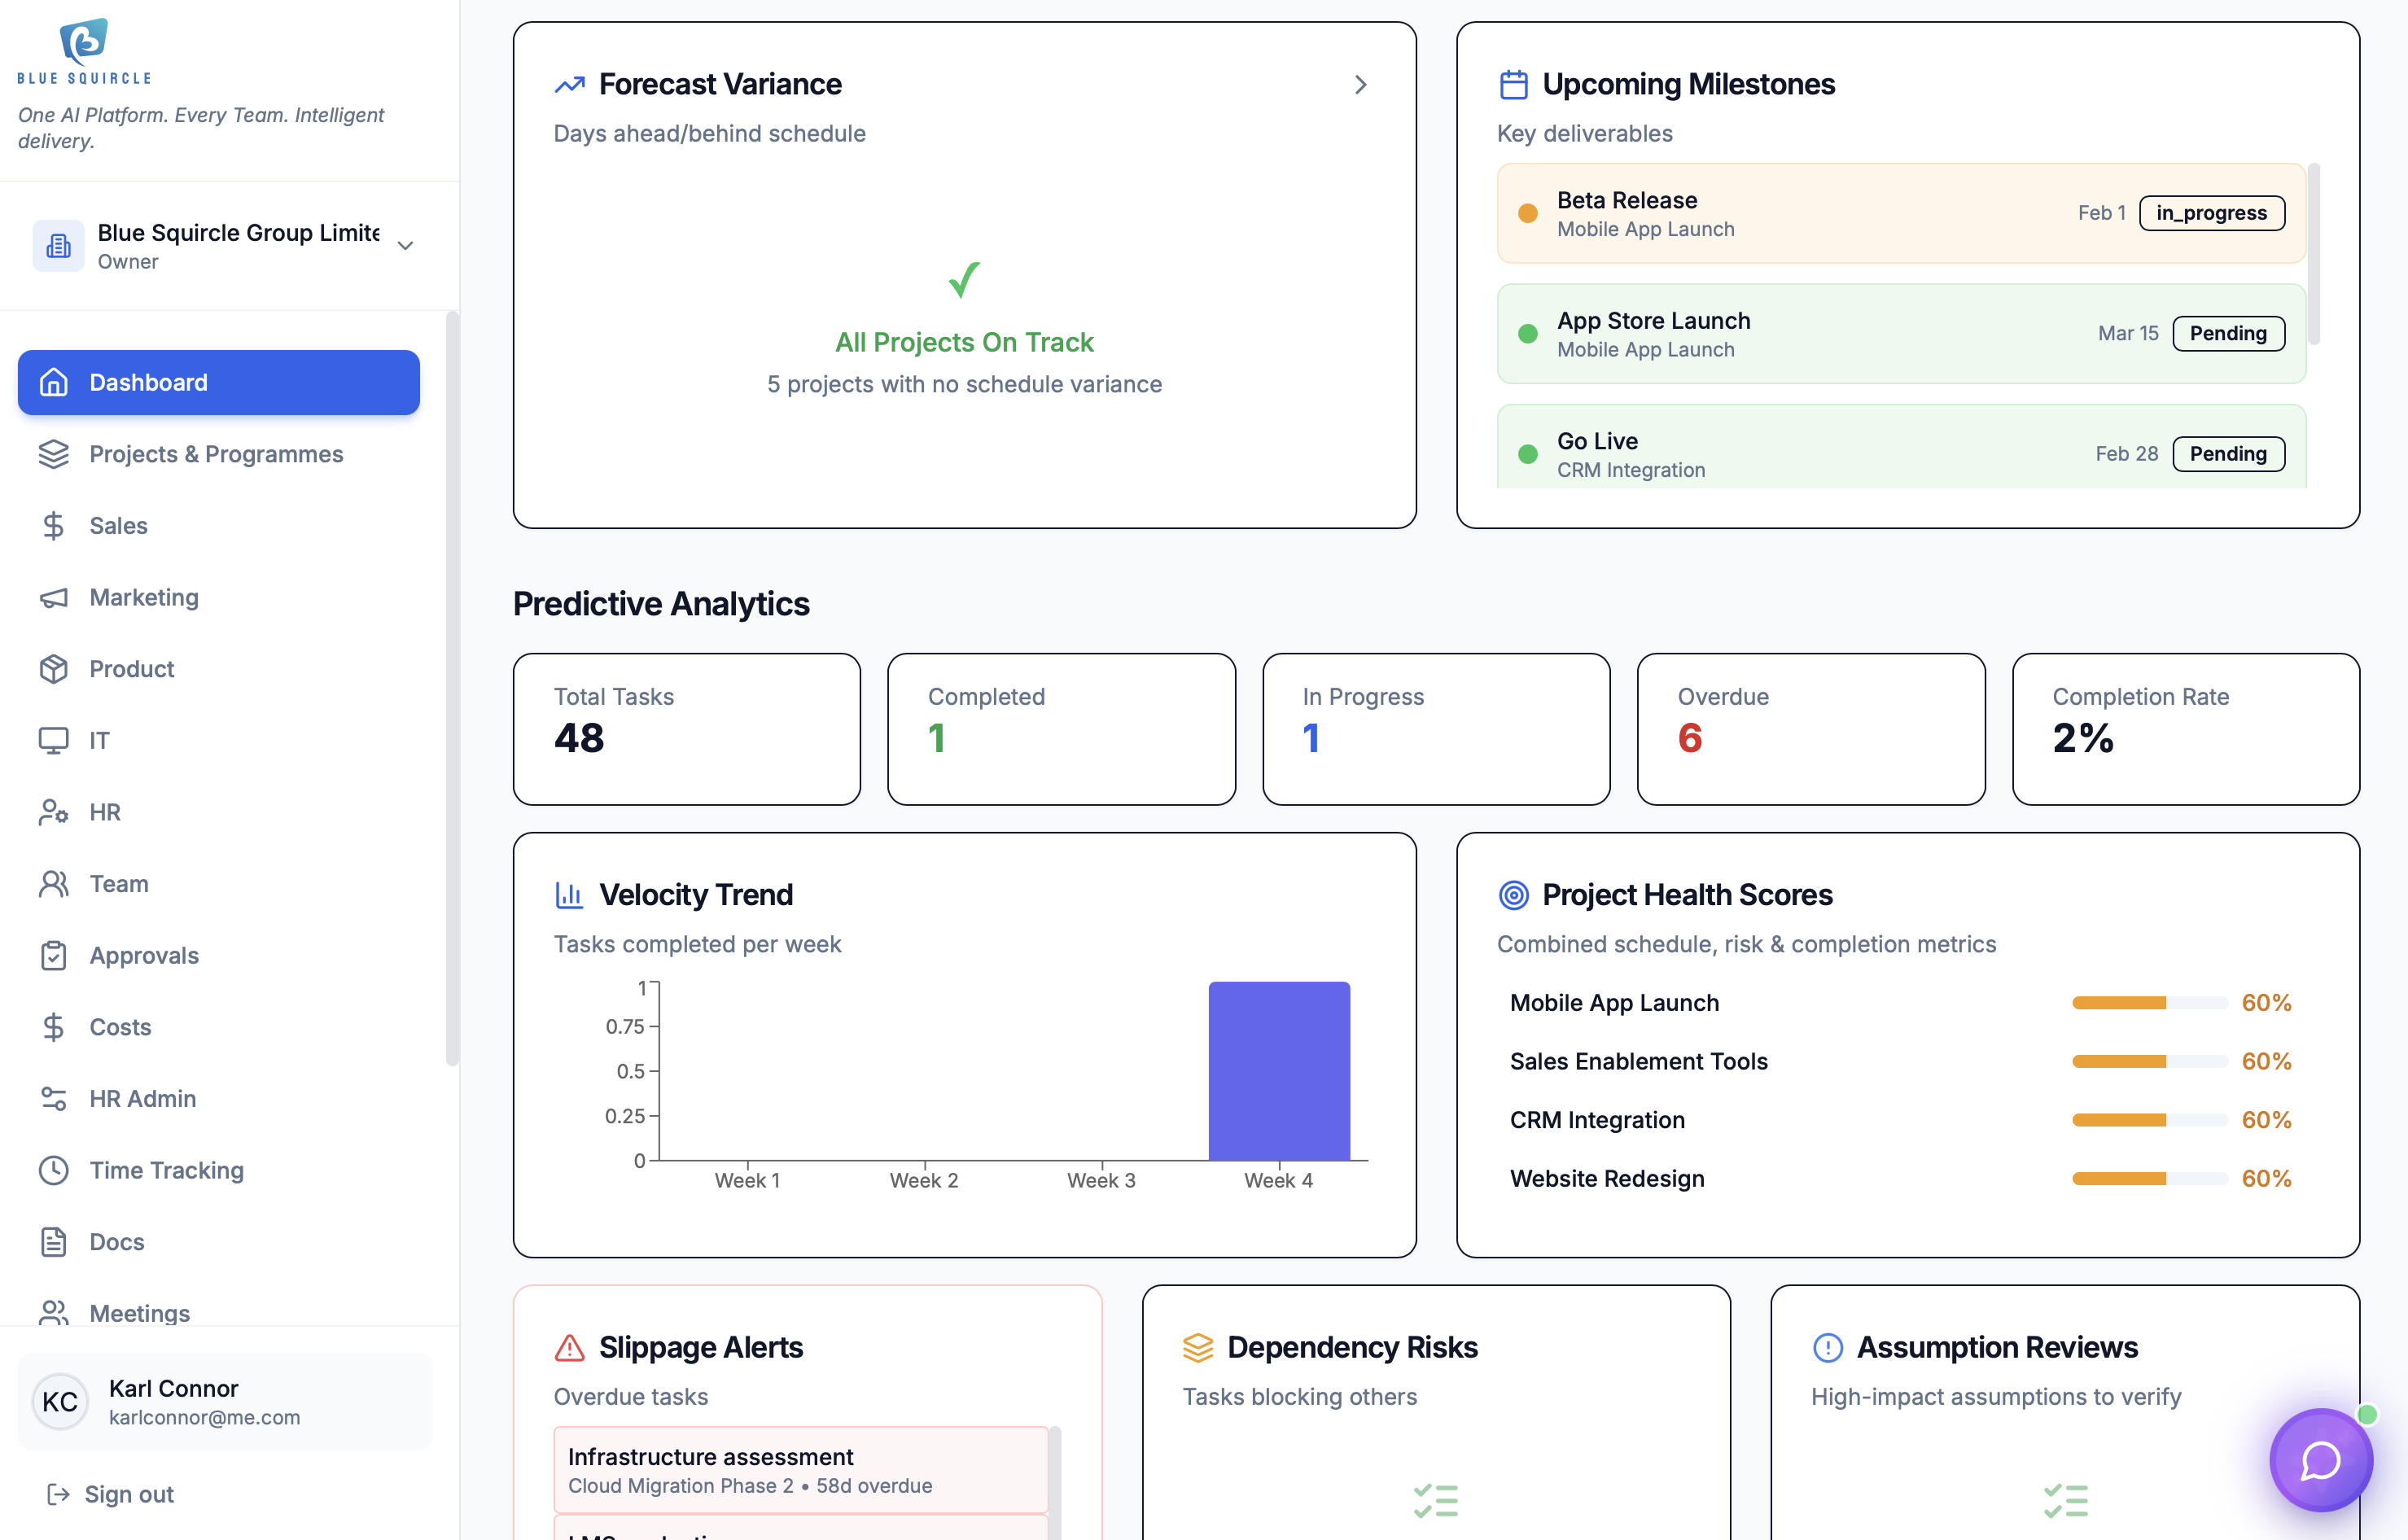Select the IT monitor icon
This screenshot has height=1540, width=2408.
pos(54,740)
